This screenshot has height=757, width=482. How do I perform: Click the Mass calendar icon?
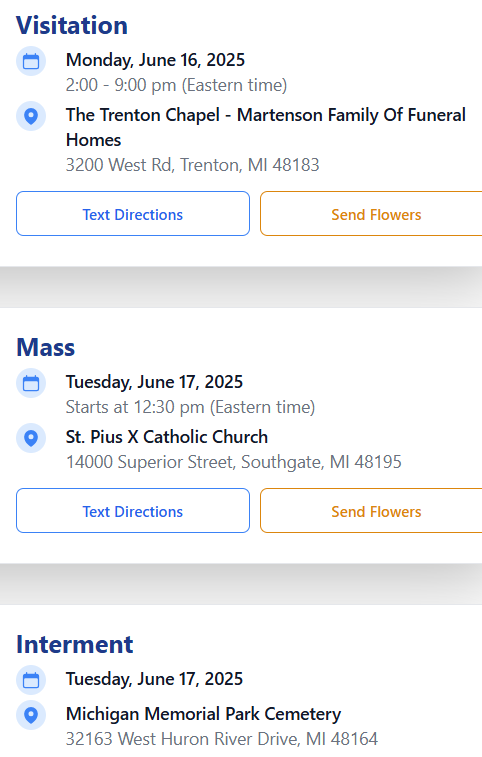31,383
